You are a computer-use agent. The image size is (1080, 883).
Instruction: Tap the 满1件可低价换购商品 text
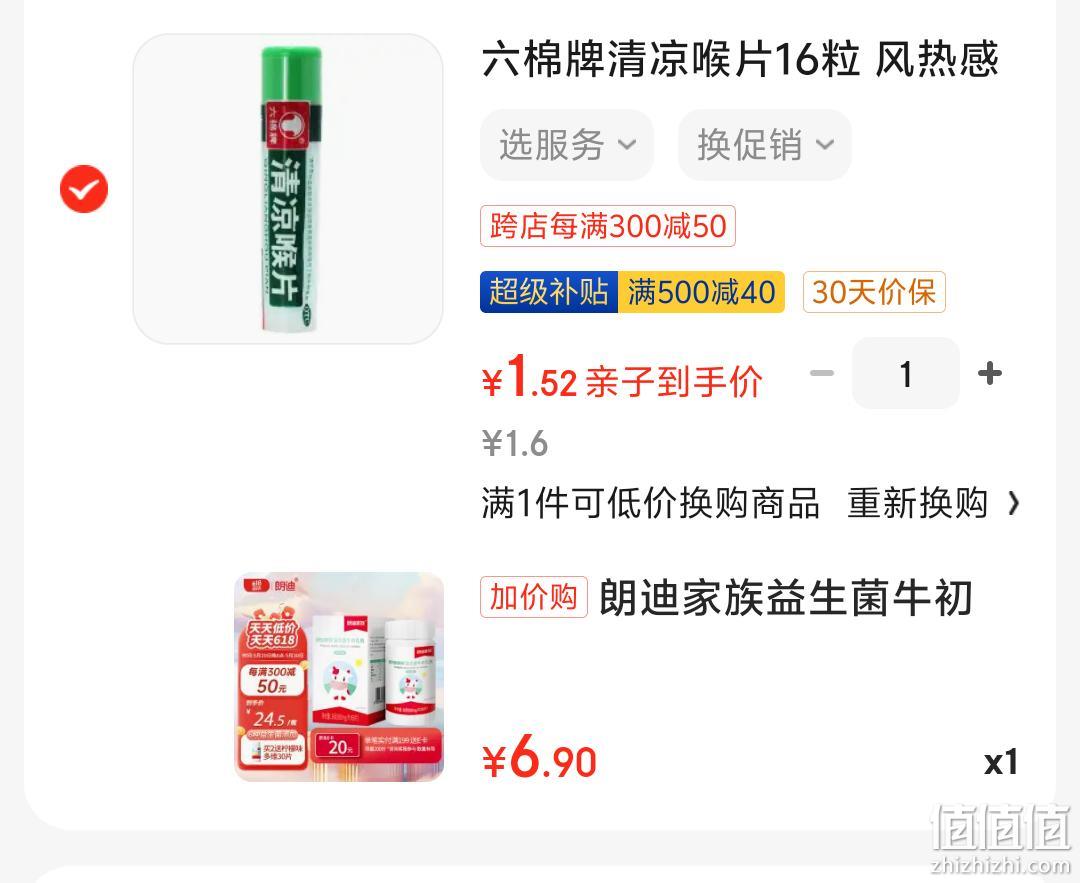click(650, 503)
